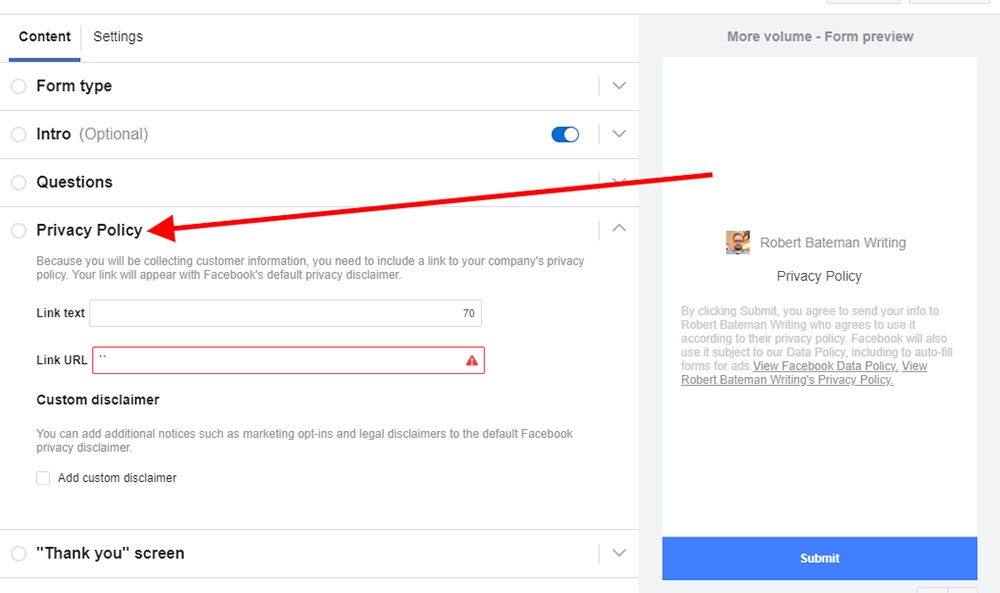Open the Settings tab
Image resolution: width=1000 pixels, height=593 pixels.
tap(118, 36)
